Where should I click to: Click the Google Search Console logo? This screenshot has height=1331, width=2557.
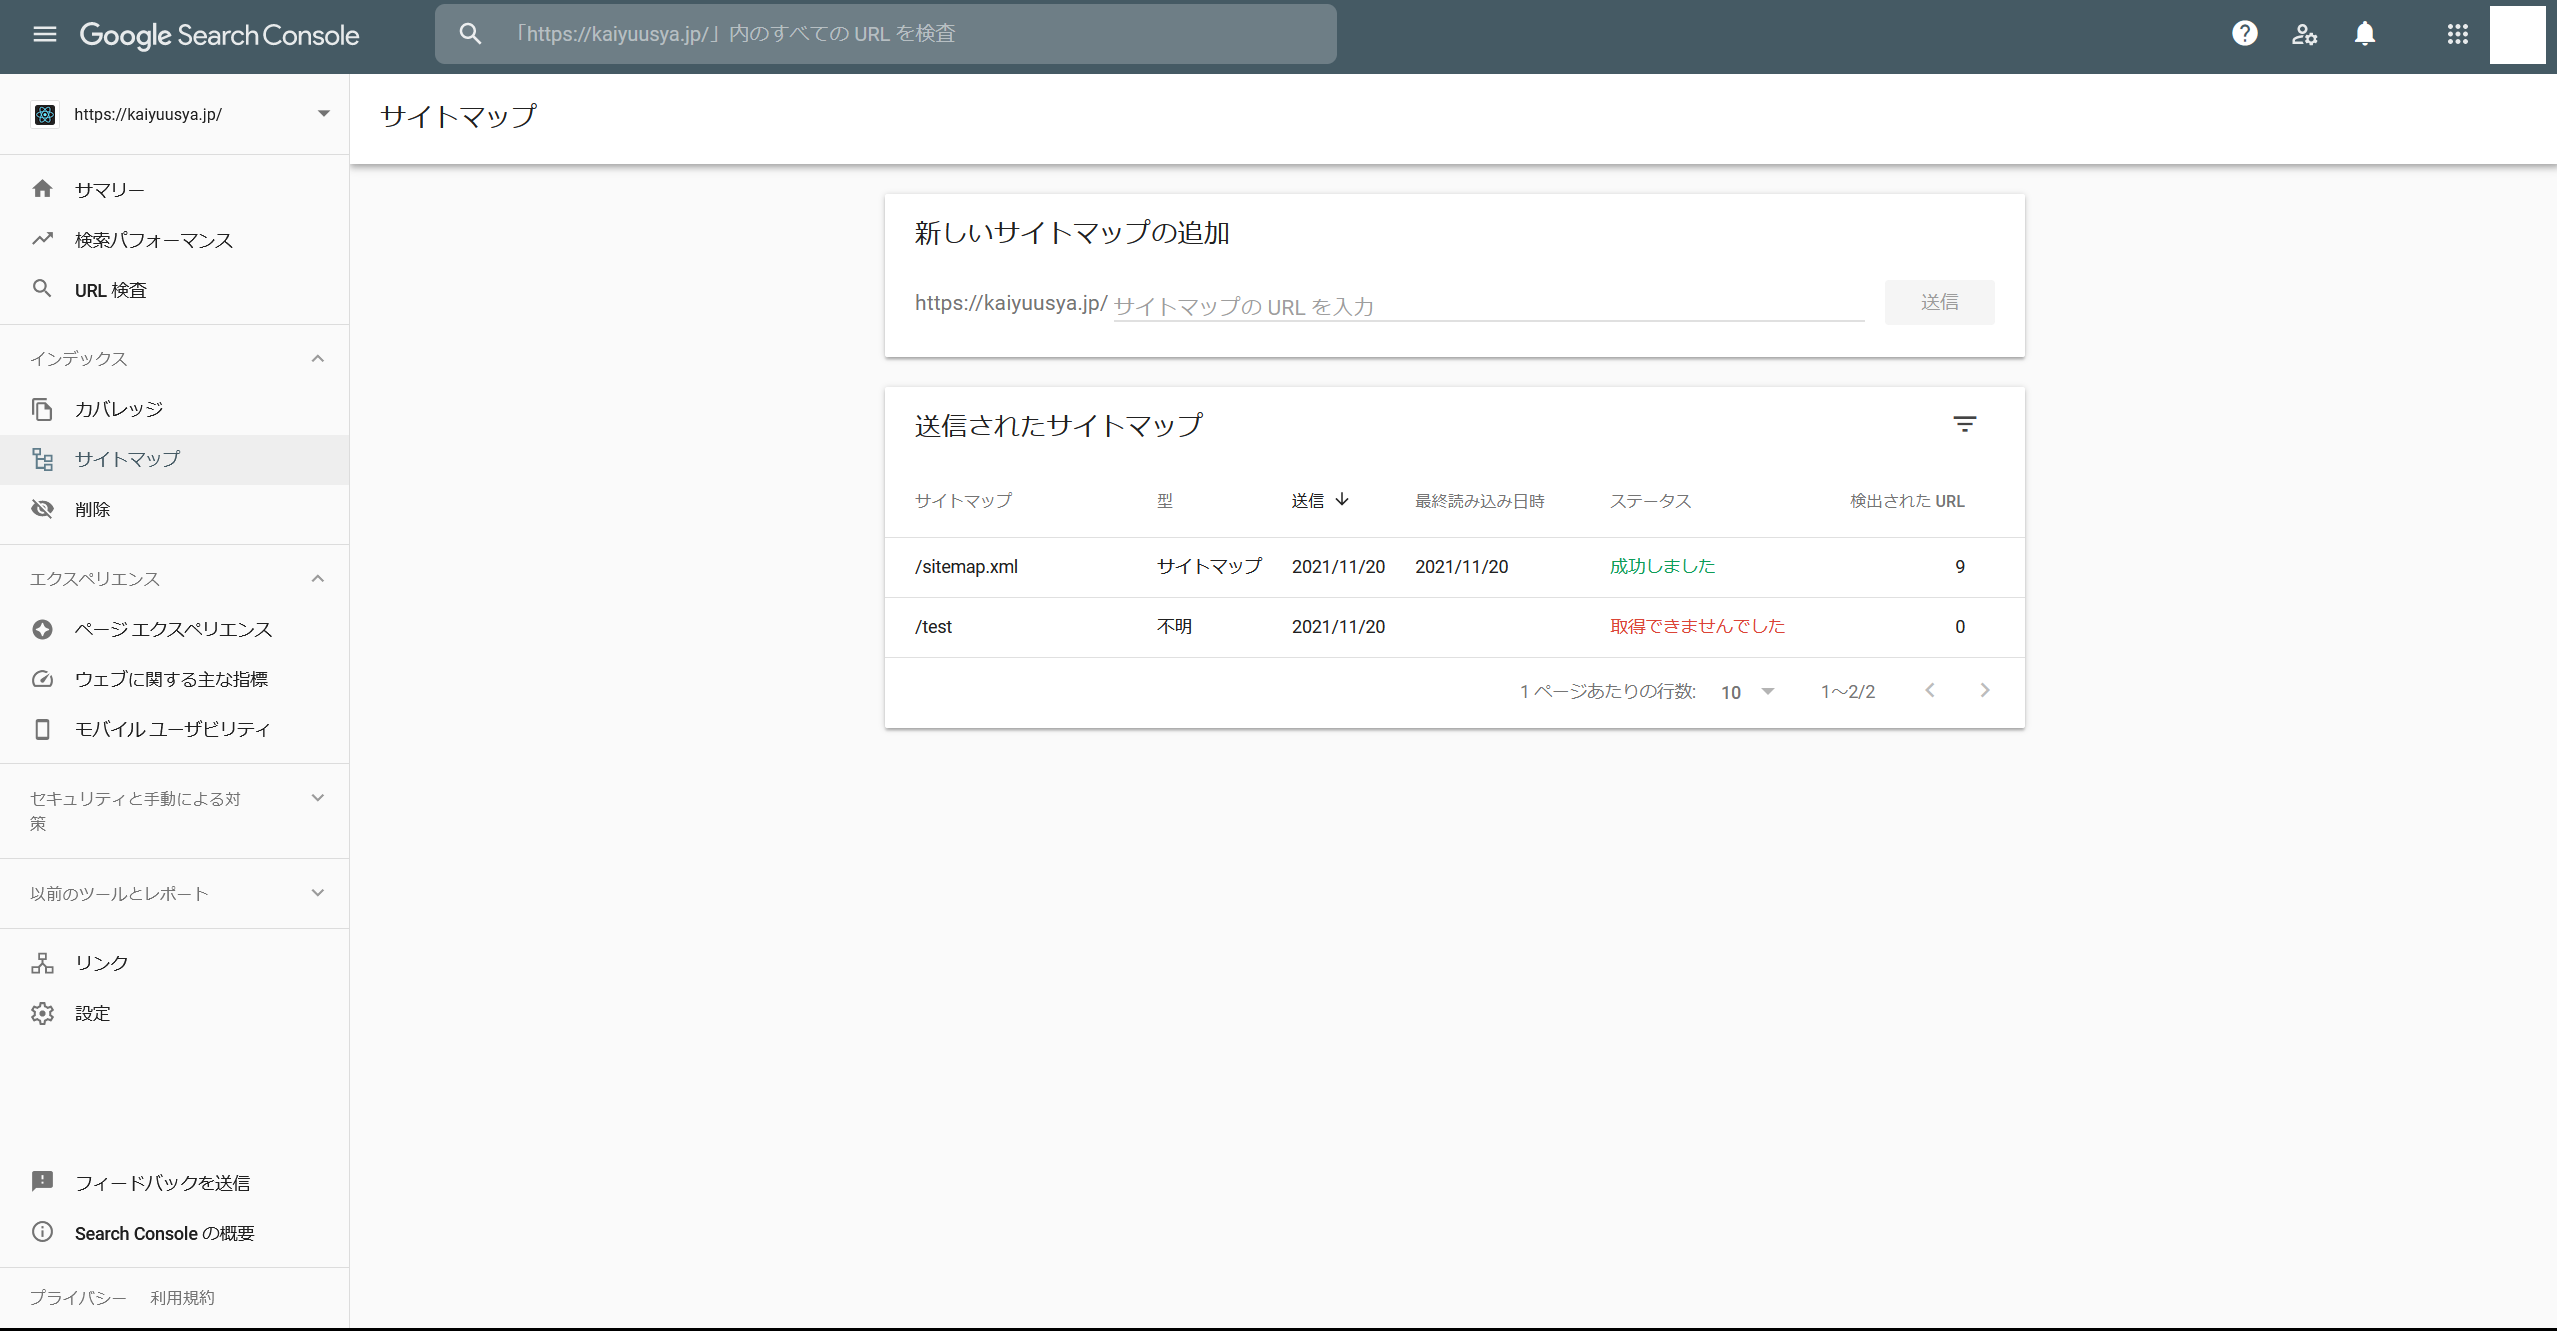tap(219, 35)
